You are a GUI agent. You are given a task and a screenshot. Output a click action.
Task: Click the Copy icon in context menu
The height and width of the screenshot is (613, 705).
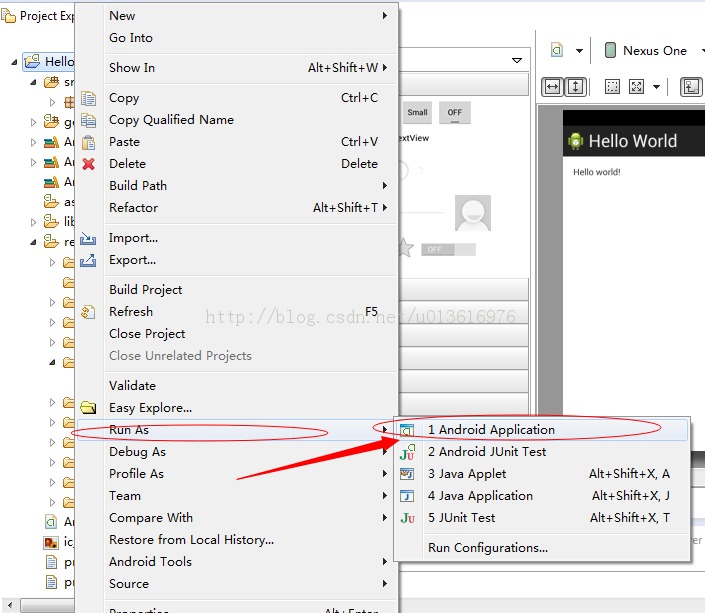point(89,98)
